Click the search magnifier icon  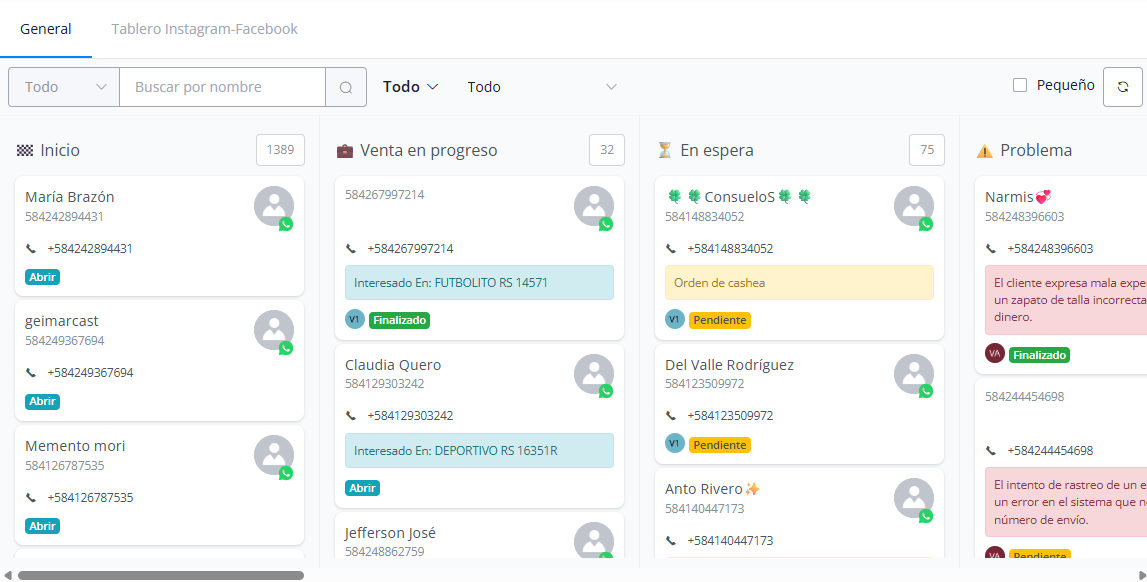point(346,87)
